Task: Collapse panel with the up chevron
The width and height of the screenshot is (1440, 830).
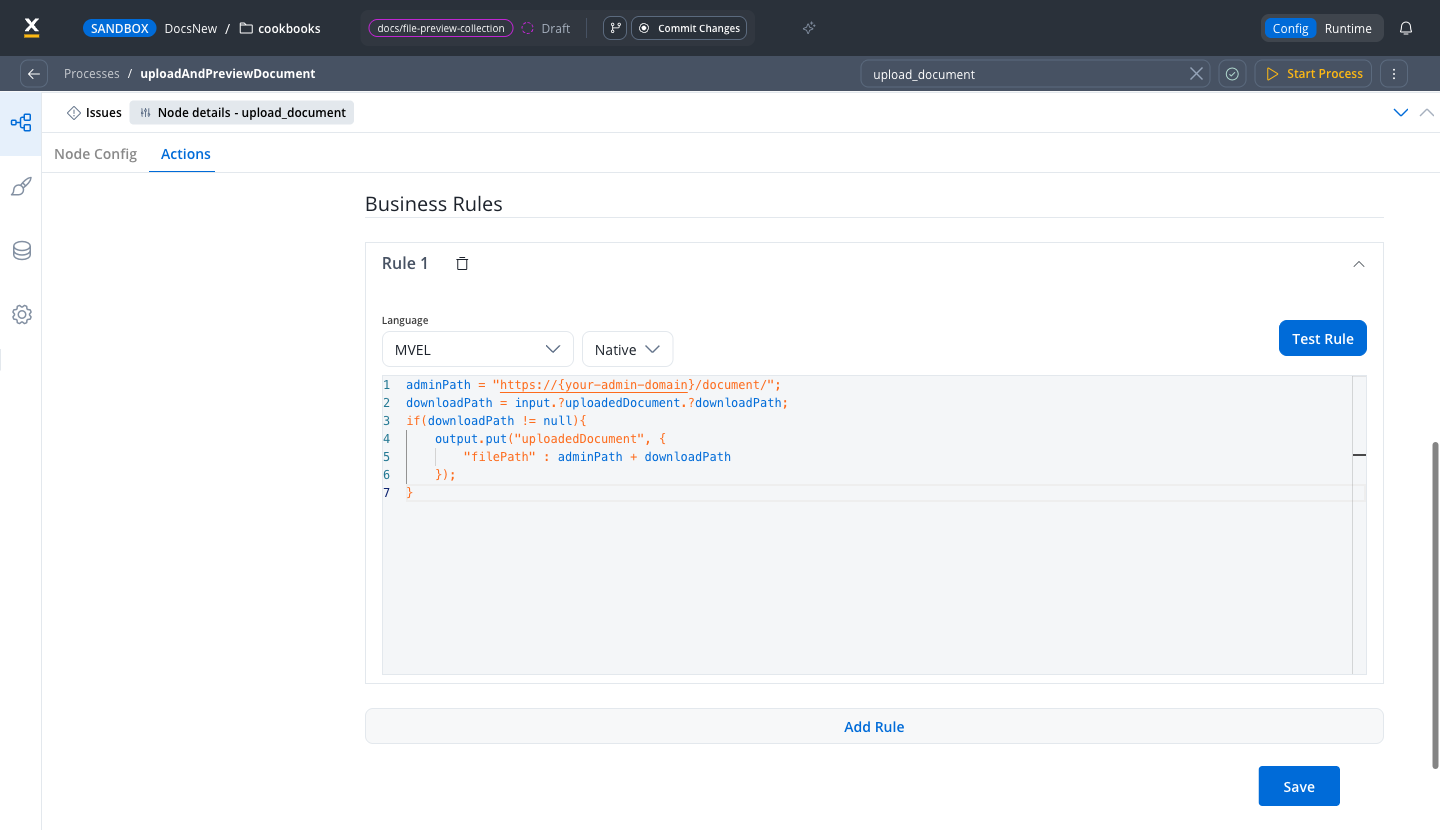Action: click(1427, 113)
